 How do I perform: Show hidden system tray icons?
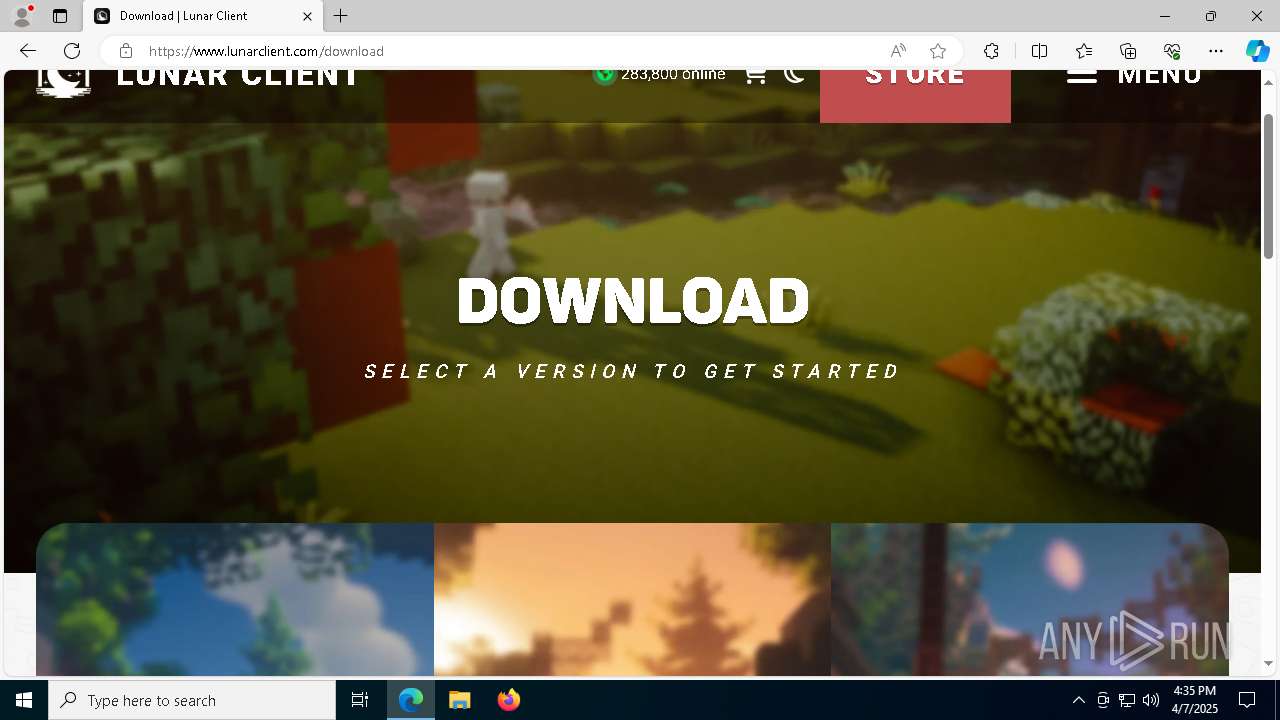click(x=1078, y=700)
